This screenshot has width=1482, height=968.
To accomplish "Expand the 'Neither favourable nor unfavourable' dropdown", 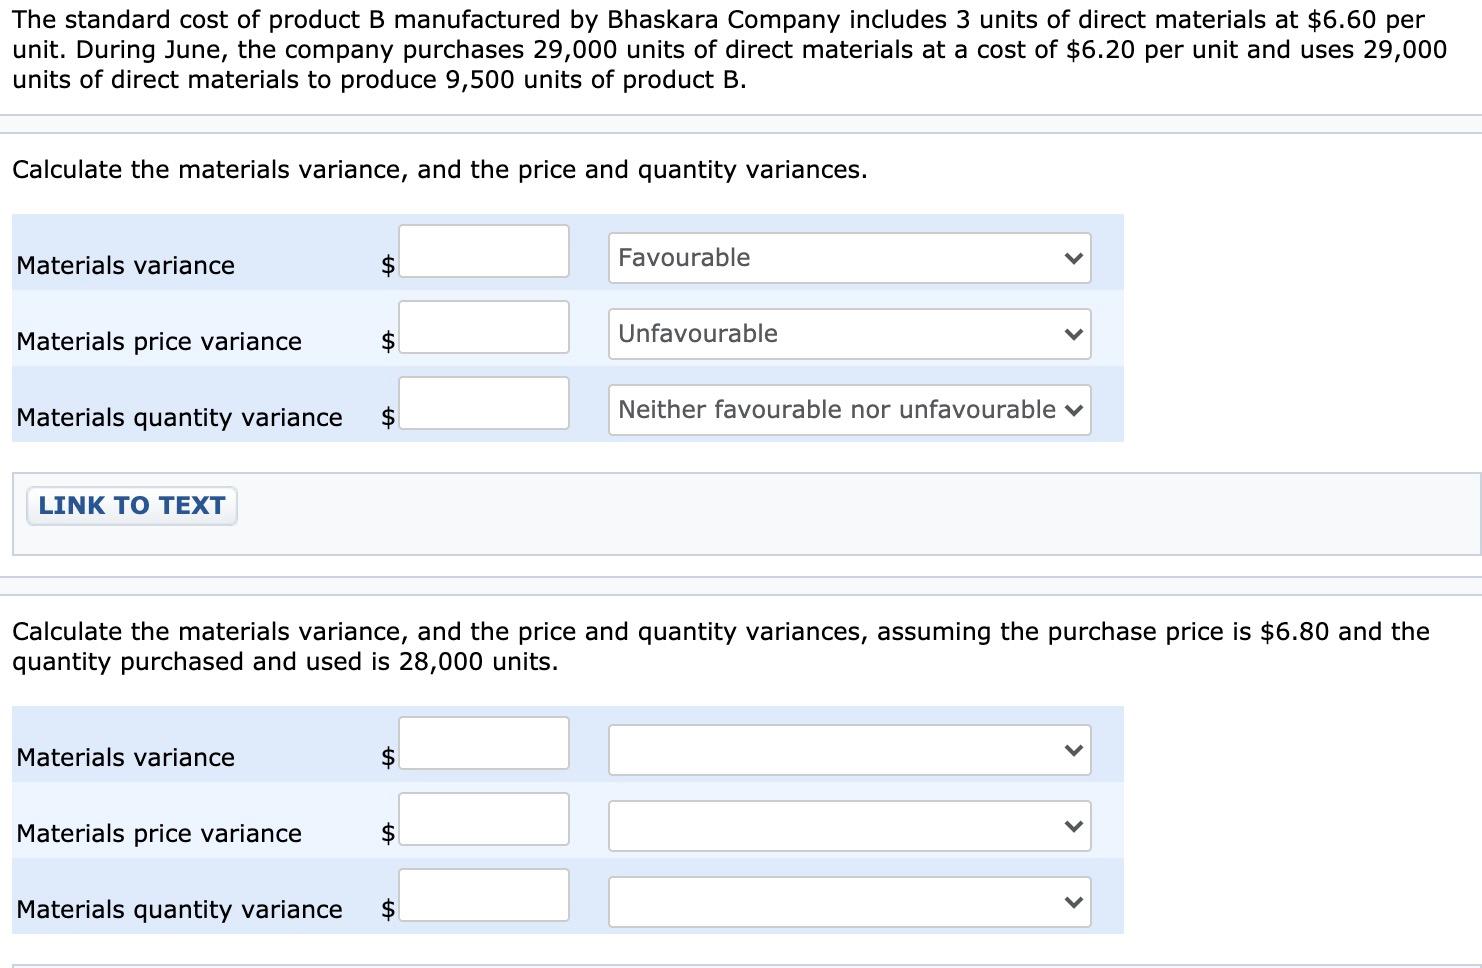I will click(x=849, y=410).
